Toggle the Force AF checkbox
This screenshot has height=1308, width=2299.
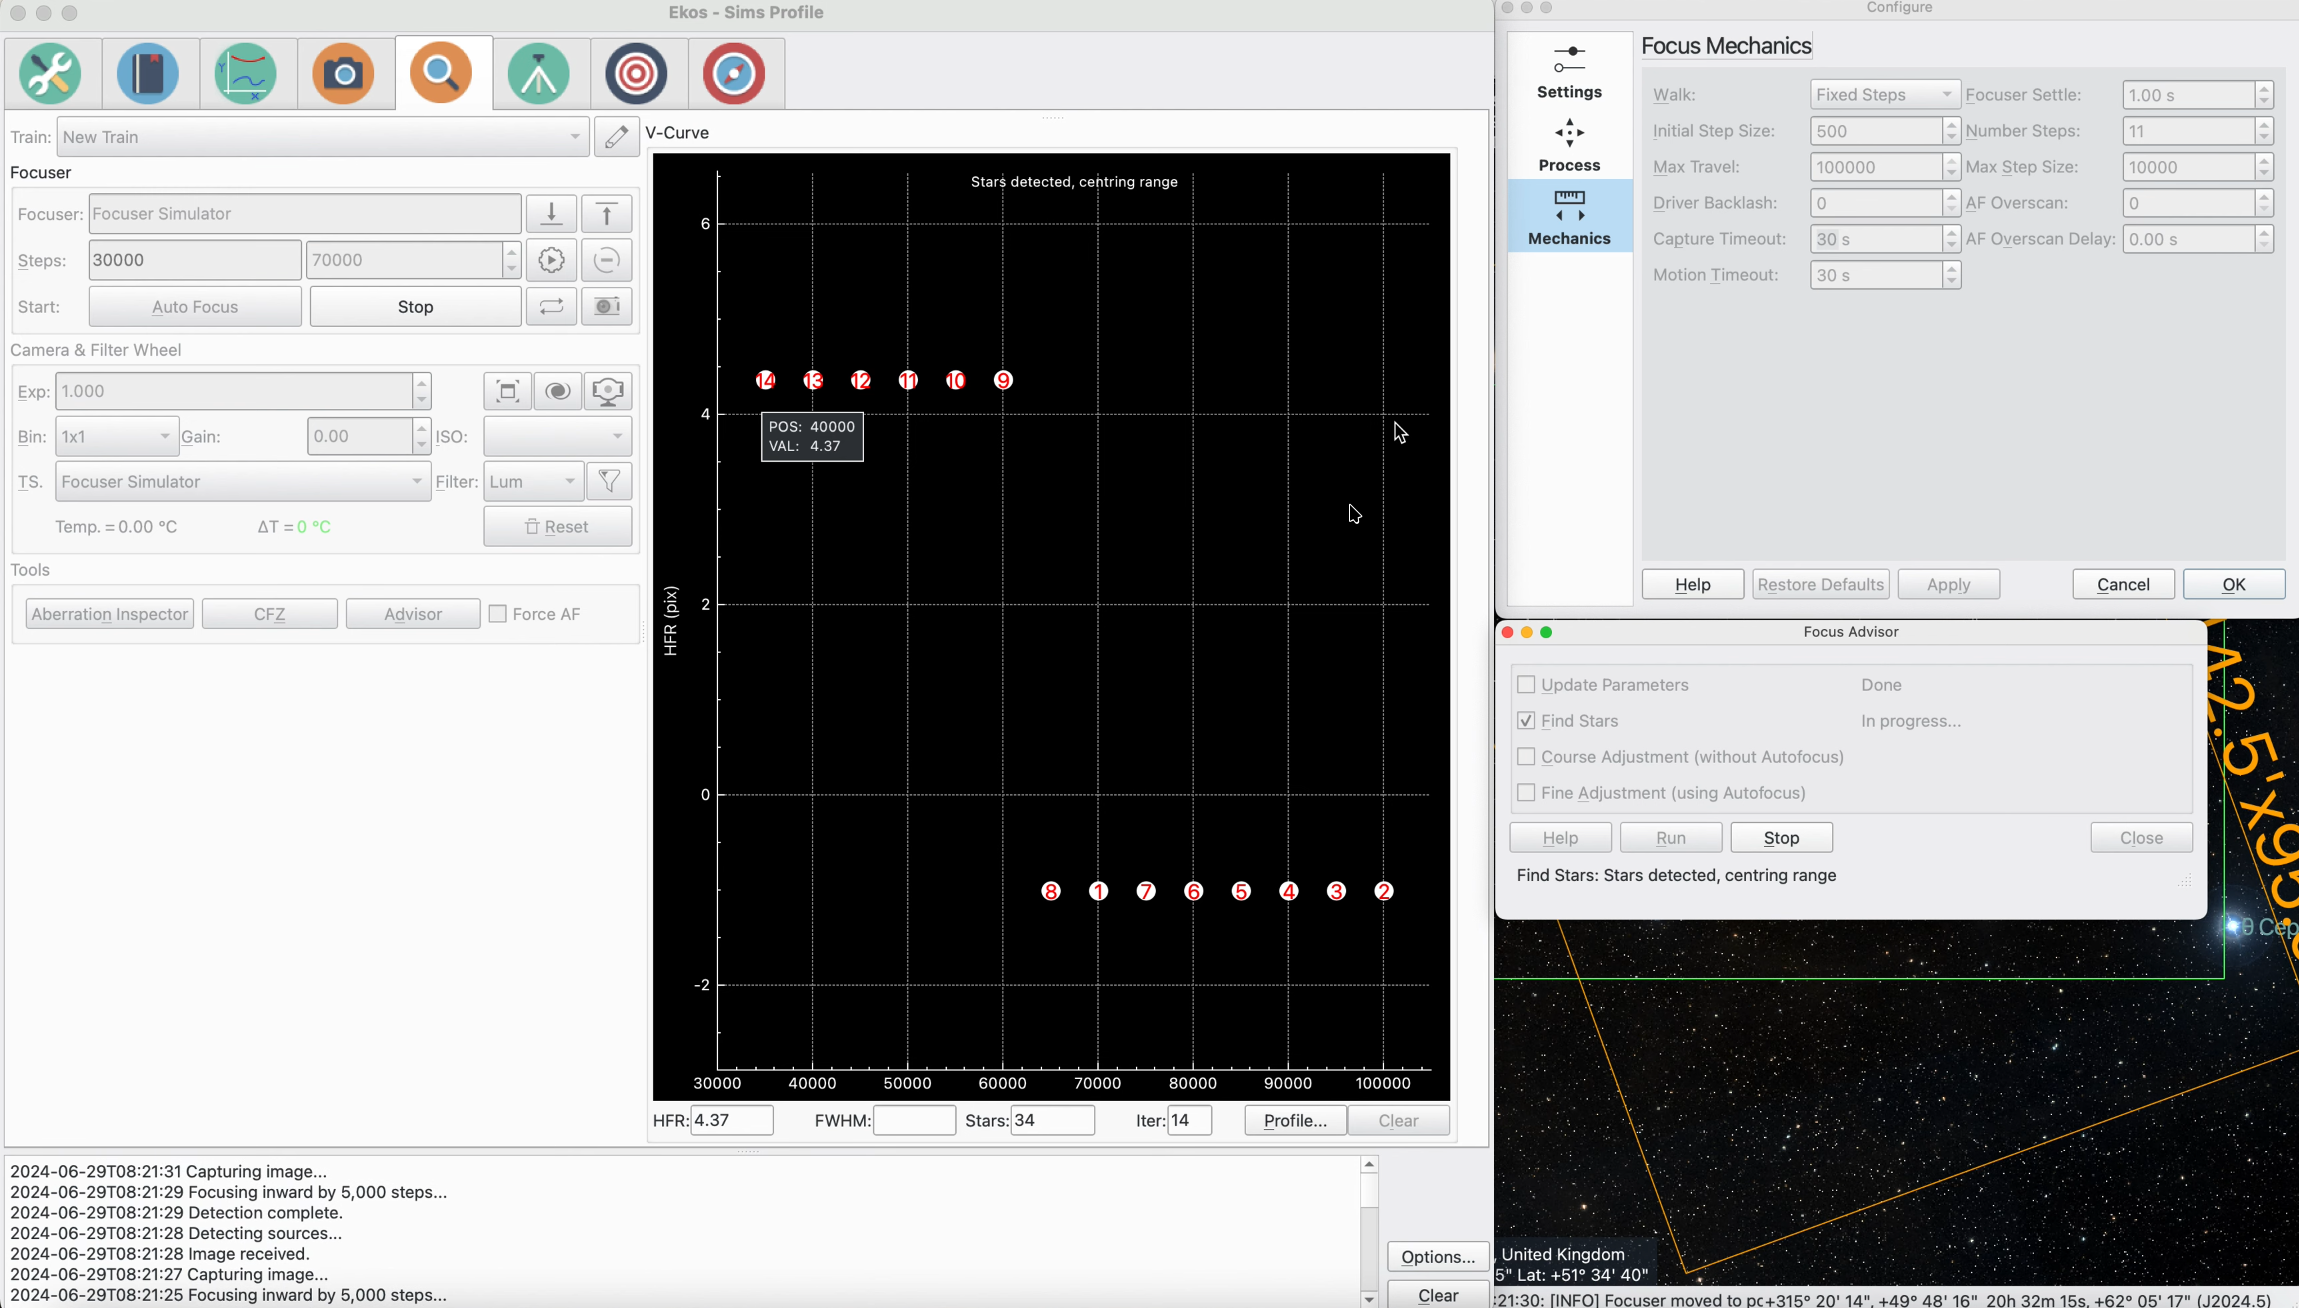click(497, 613)
